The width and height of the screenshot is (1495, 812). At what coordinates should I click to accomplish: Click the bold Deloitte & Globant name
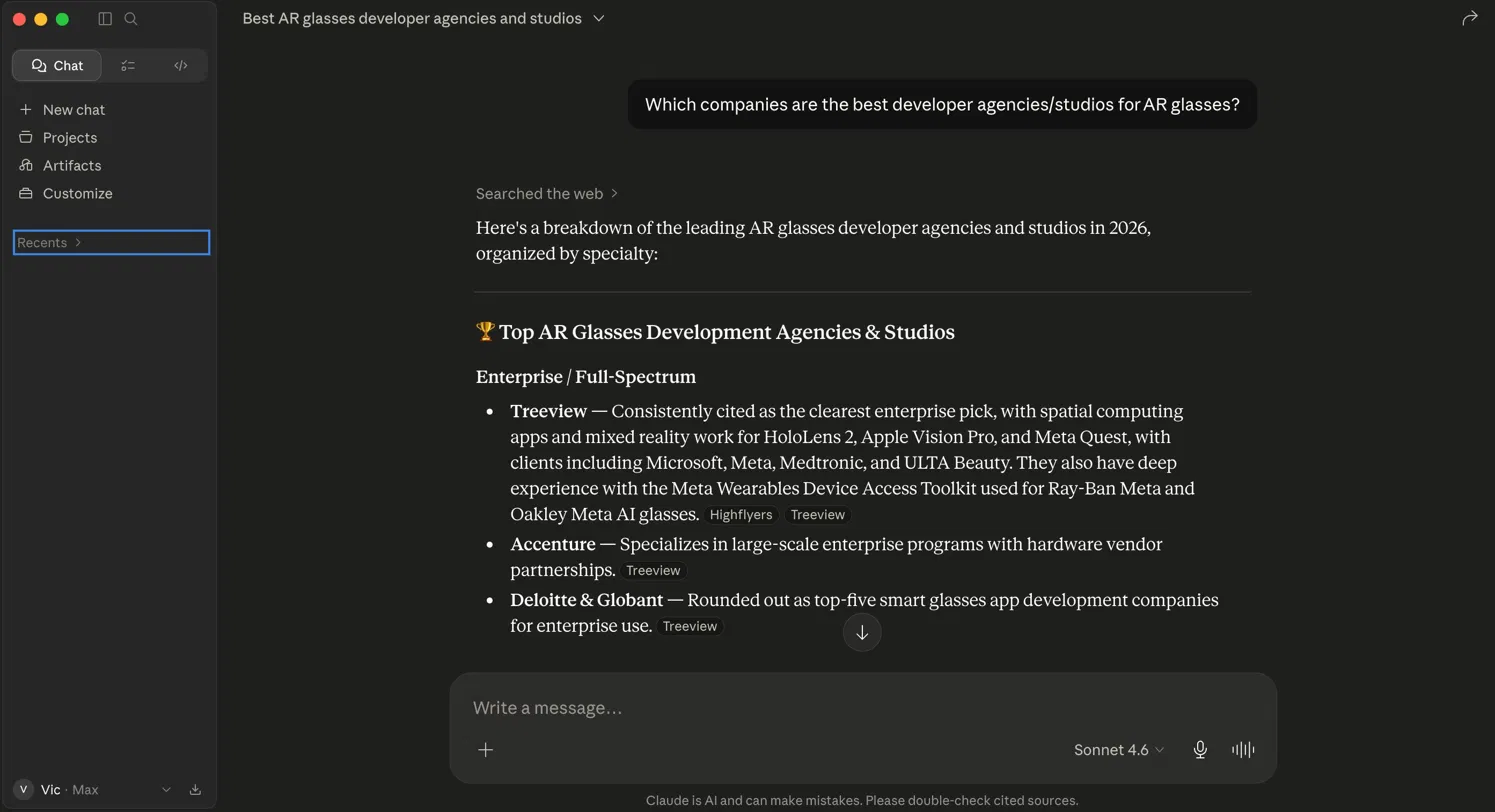click(x=587, y=601)
